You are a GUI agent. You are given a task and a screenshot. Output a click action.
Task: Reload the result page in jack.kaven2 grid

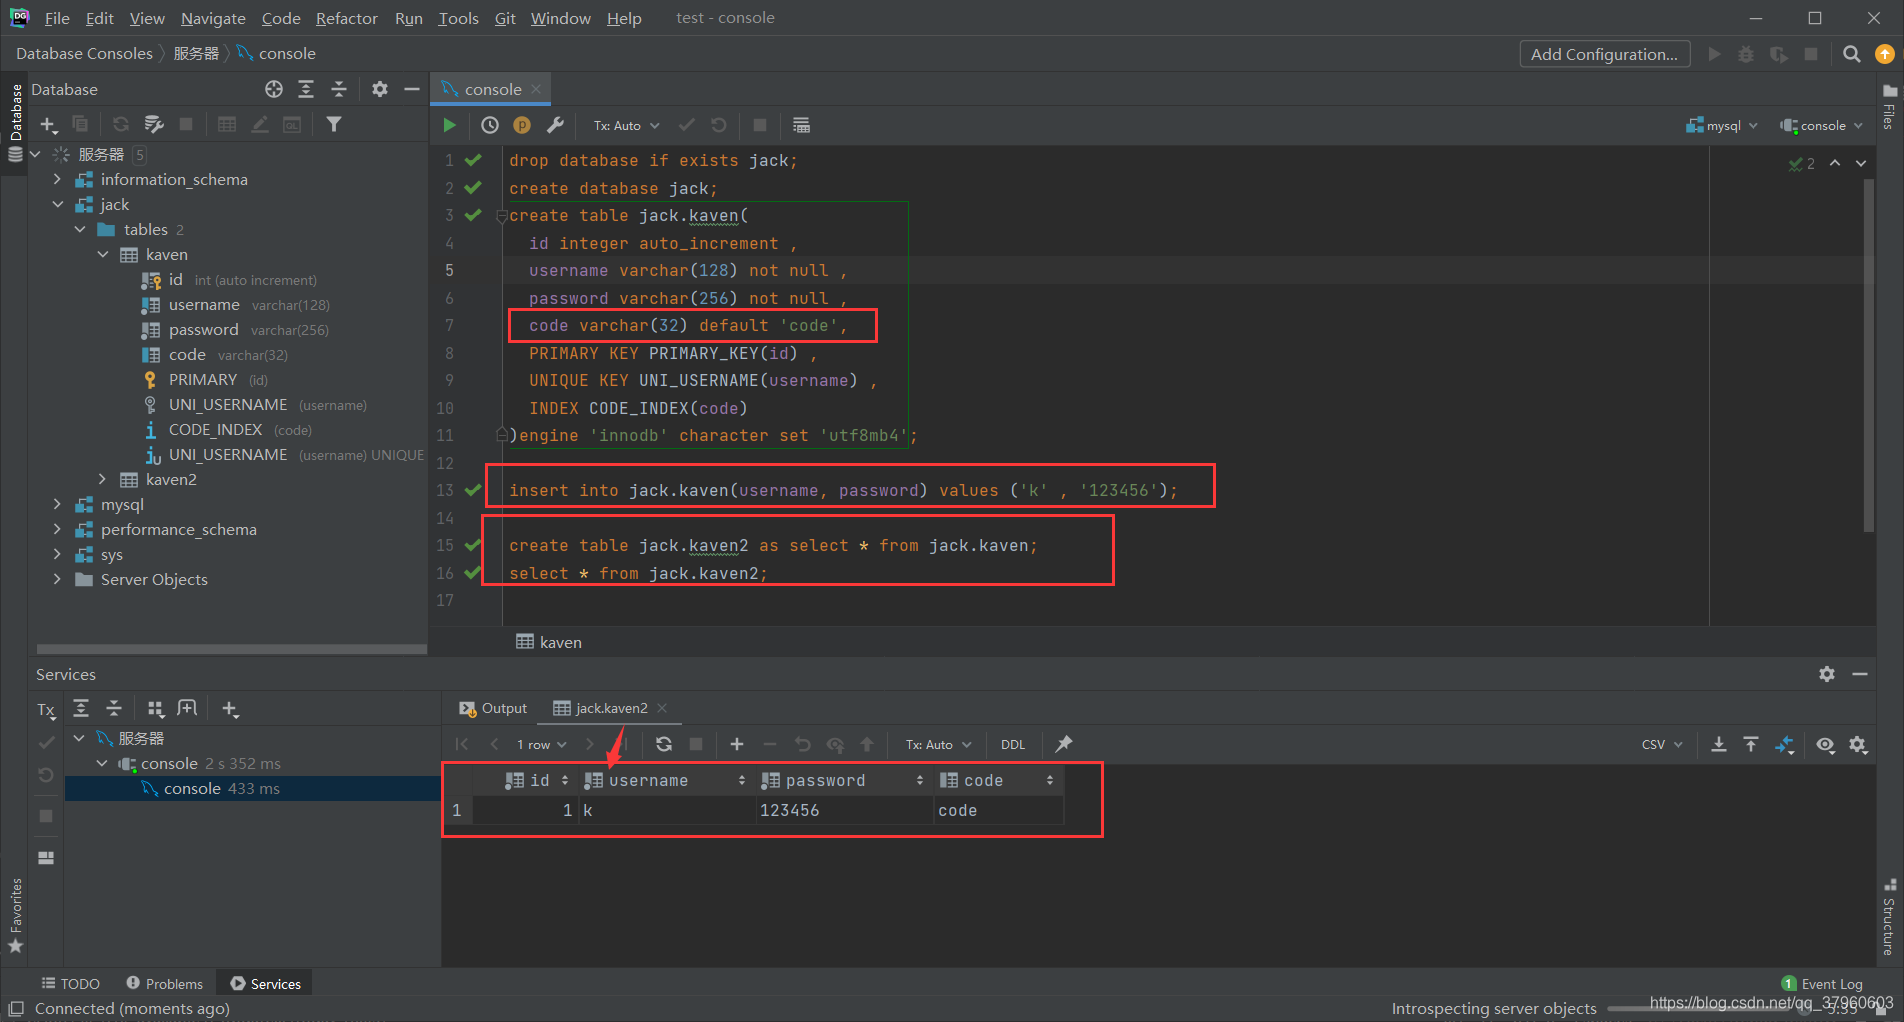pos(664,744)
